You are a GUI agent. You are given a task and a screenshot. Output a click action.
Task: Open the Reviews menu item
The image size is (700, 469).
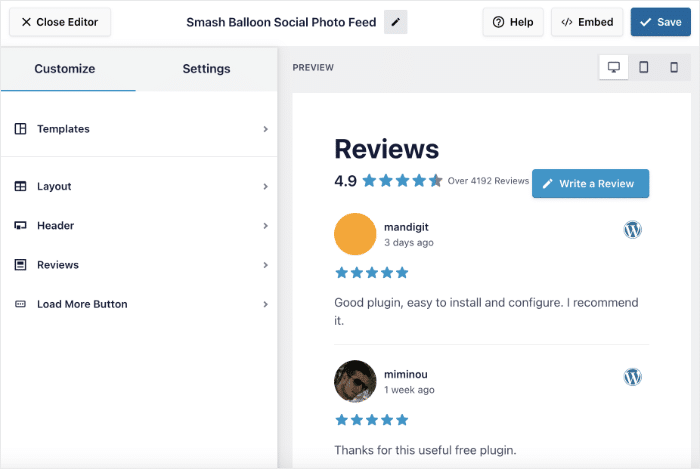(139, 265)
